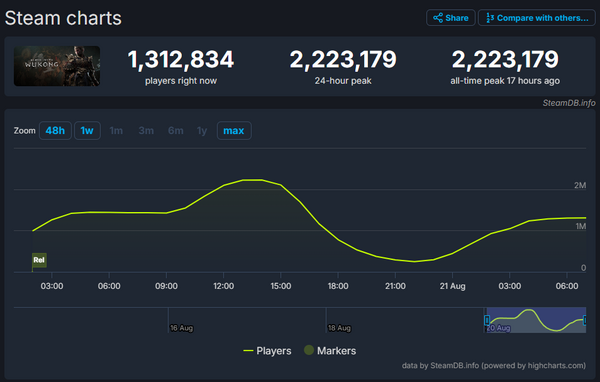
Task: Click the first 06:00 axis label
Action: coord(109,286)
